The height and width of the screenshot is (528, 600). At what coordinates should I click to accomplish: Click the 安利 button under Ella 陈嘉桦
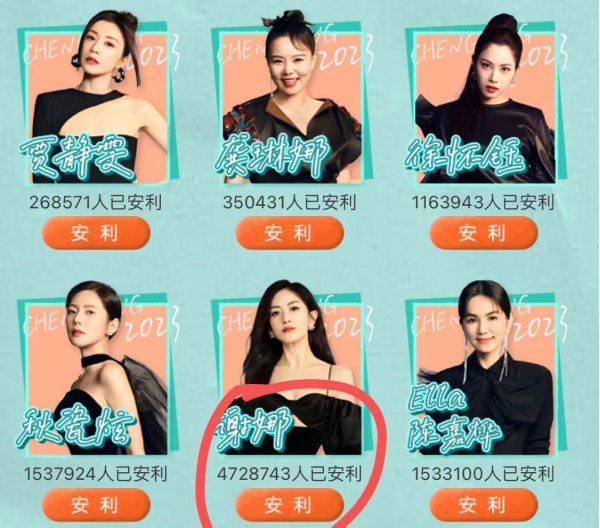click(x=484, y=505)
